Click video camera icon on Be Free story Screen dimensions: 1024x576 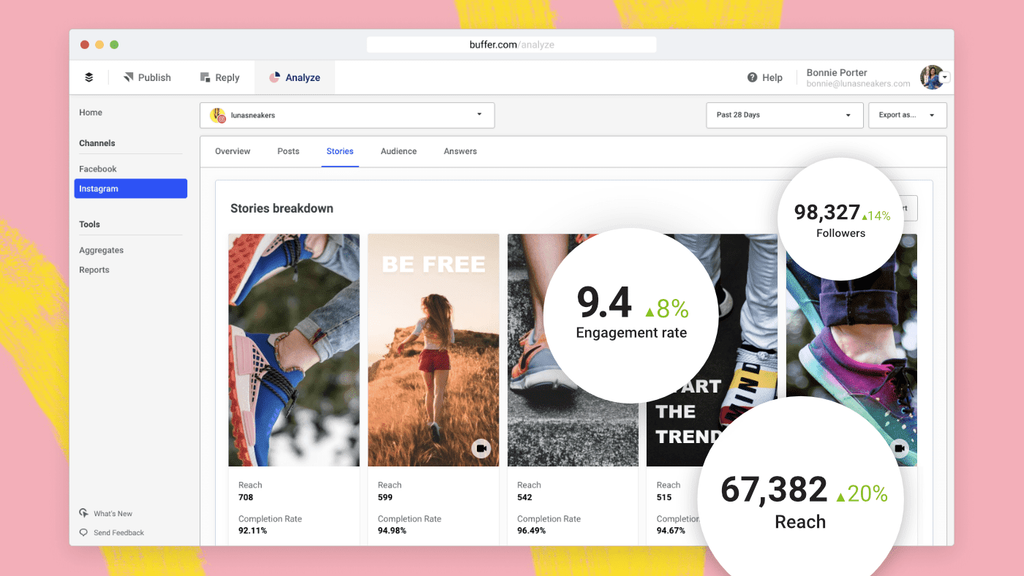click(x=481, y=448)
